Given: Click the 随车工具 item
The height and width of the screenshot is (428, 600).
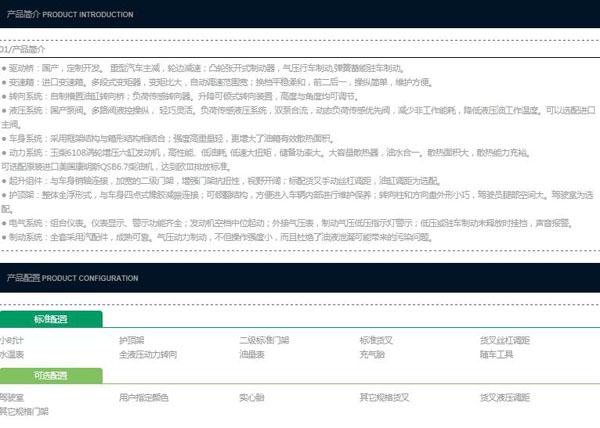Looking at the screenshot, I should (496, 354).
